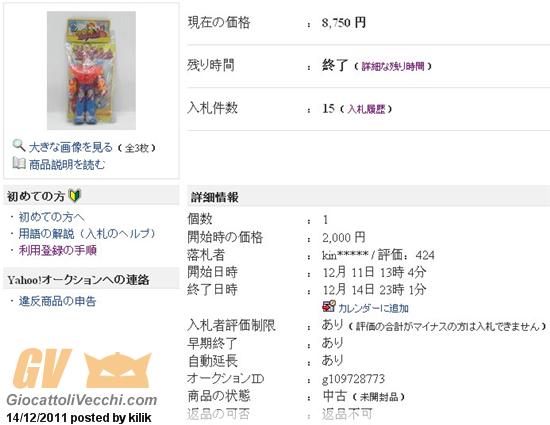Click the GV GiocattoliVecchi logo
Image resolution: width=550 pixels, height=425 pixels.
point(81,377)
